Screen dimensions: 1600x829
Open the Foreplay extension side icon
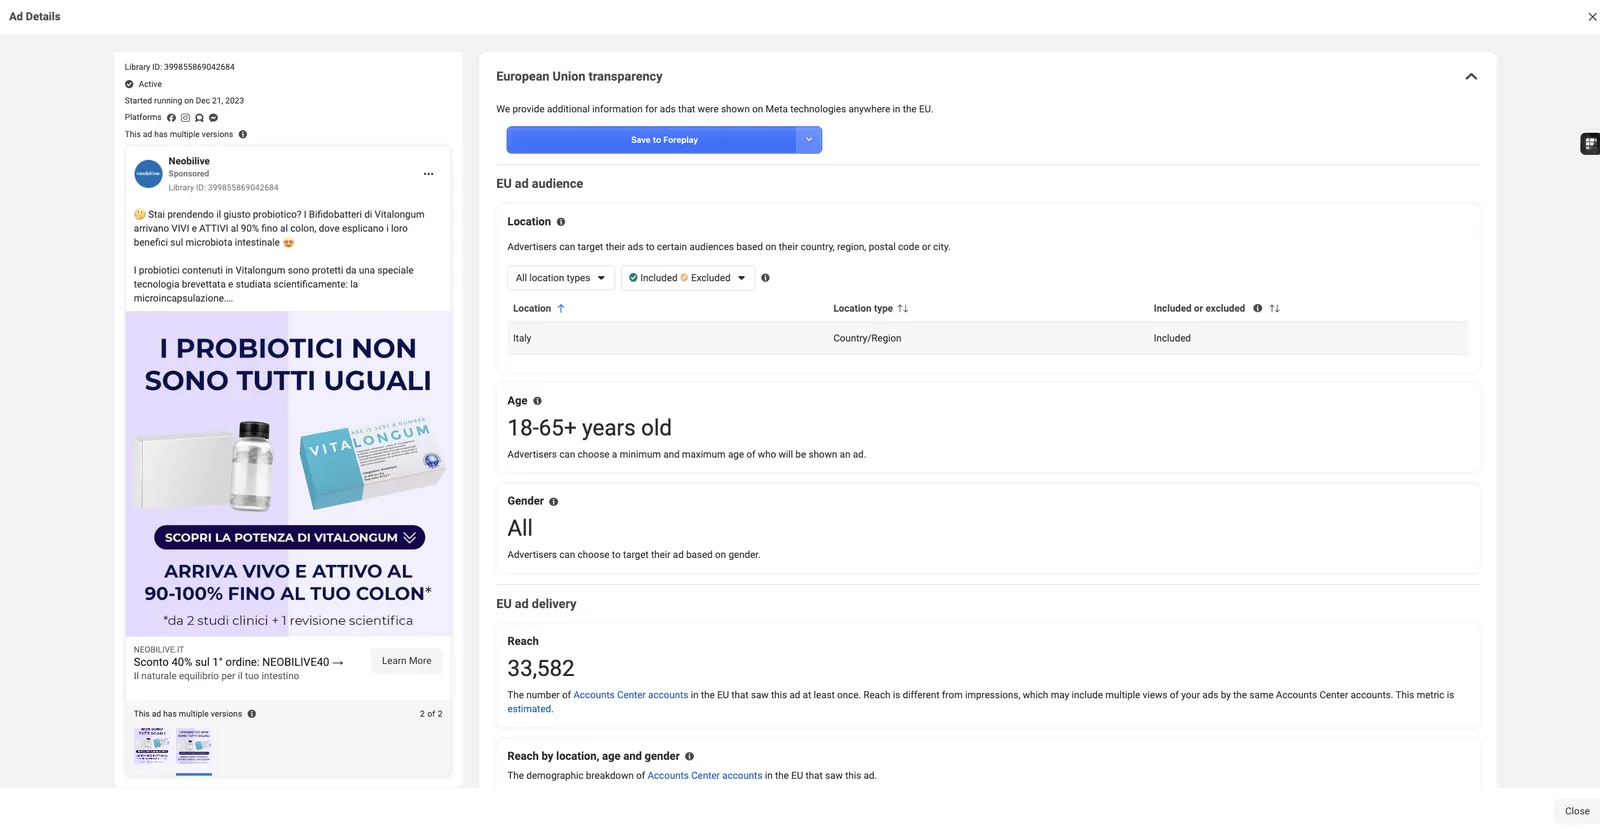click(1590, 144)
